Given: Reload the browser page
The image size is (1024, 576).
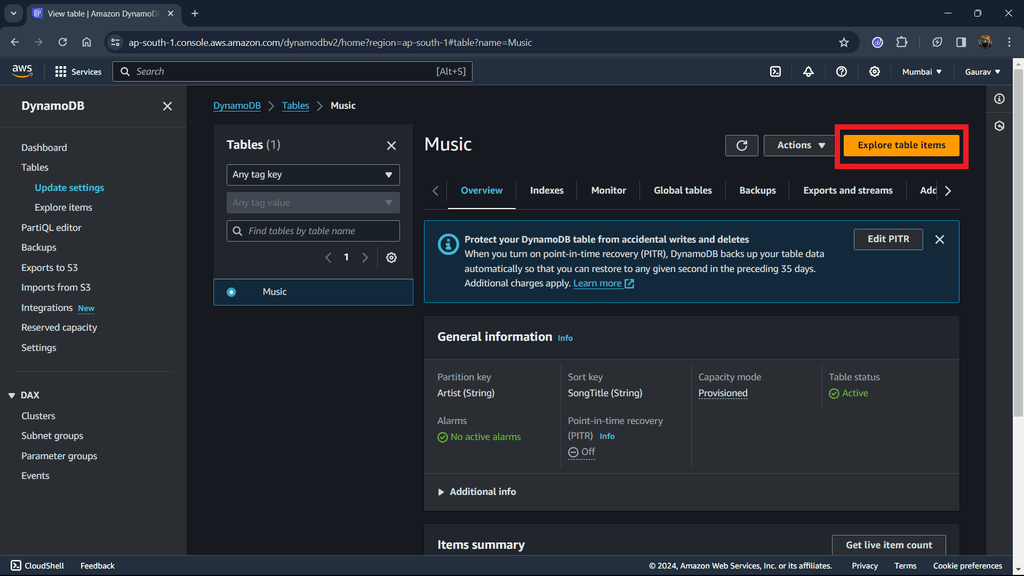Looking at the screenshot, I should pos(63,42).
